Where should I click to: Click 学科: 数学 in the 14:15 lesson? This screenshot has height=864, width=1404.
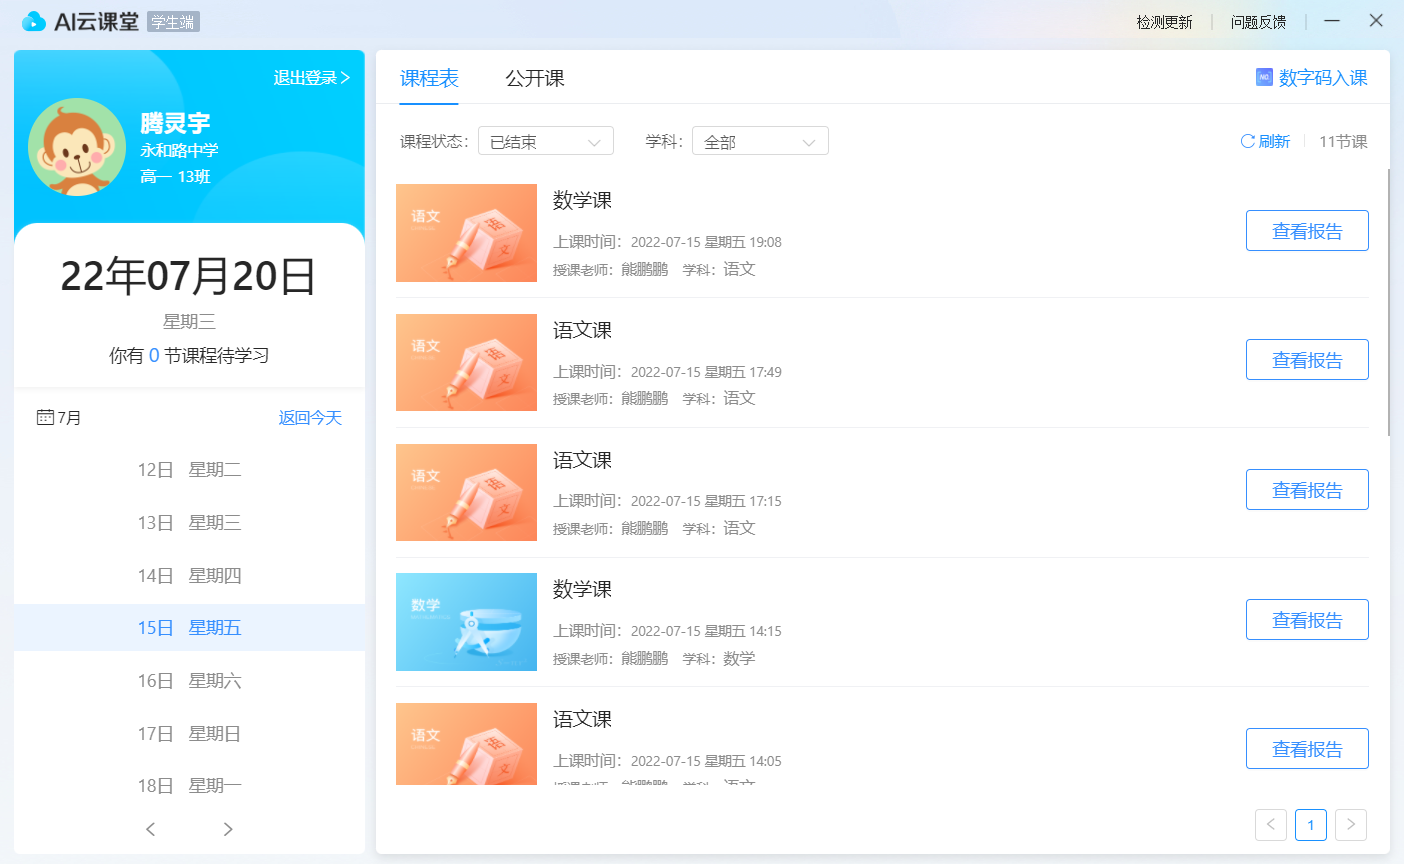tap(719, 658)
